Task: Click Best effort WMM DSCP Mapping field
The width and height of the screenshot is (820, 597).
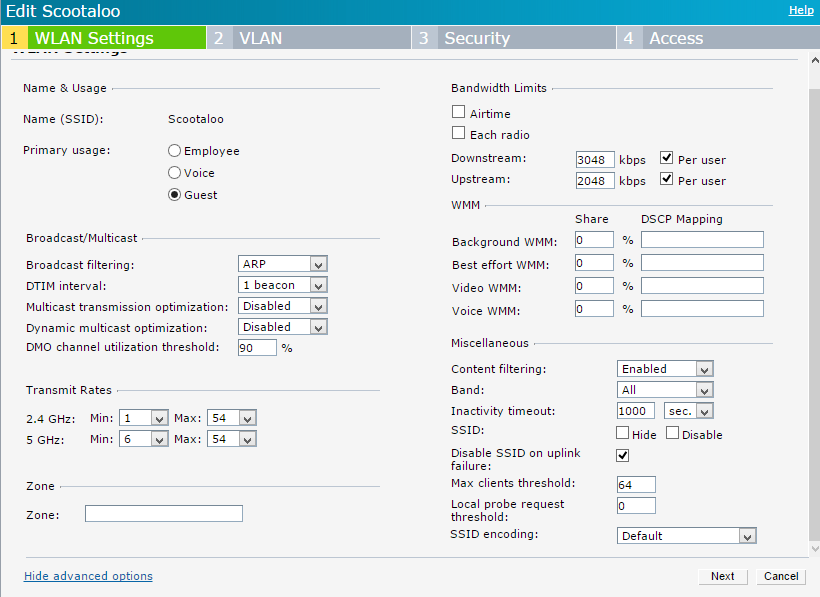Action: pos(702,263)
